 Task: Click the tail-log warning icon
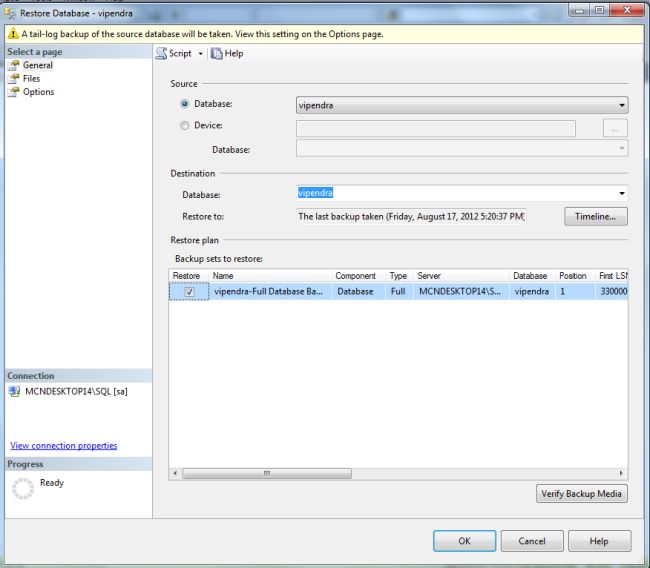[13, 34]
